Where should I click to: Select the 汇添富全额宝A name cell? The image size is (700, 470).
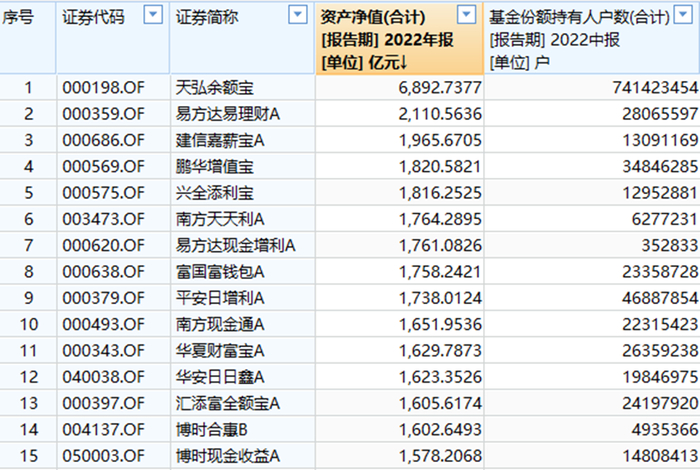(x=242, y=403)
